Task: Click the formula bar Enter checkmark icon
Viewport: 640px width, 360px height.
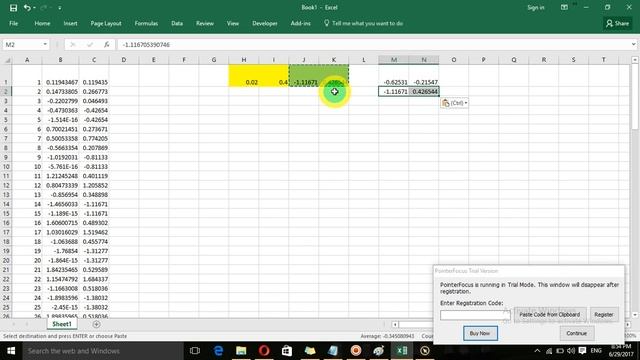Action: click(89, 44)
